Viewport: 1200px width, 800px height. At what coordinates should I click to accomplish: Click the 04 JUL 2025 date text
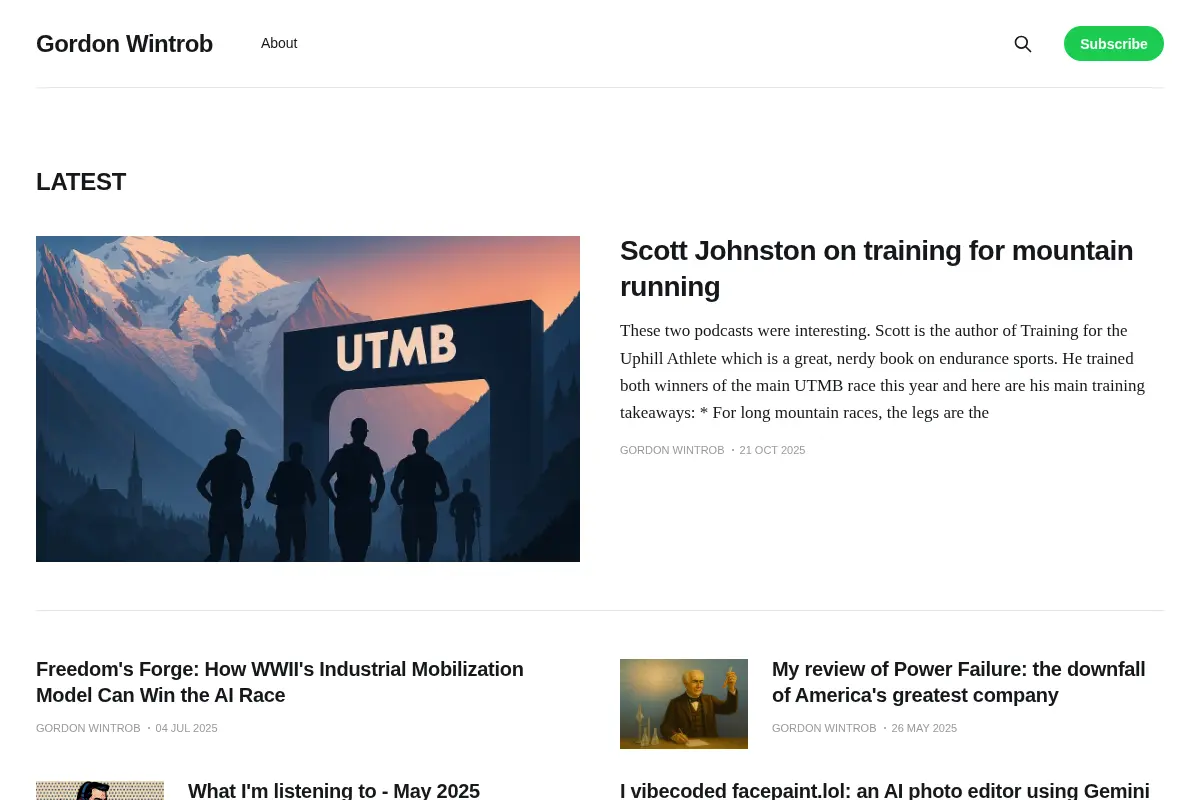[186, 728]
